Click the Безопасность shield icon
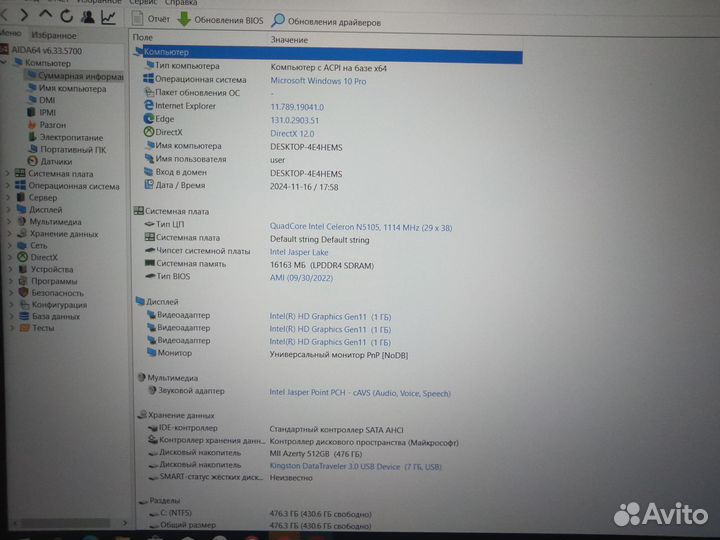720x540 pixels. coord(21,293)
